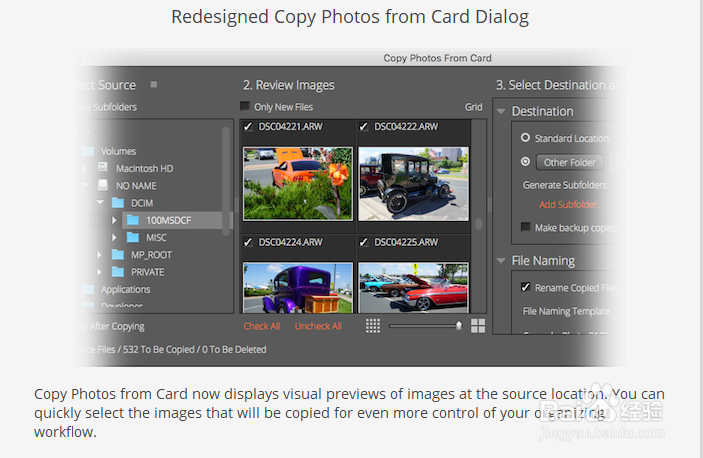
Task: Enable Make backup copies checkbox
Action: (525, 227)
